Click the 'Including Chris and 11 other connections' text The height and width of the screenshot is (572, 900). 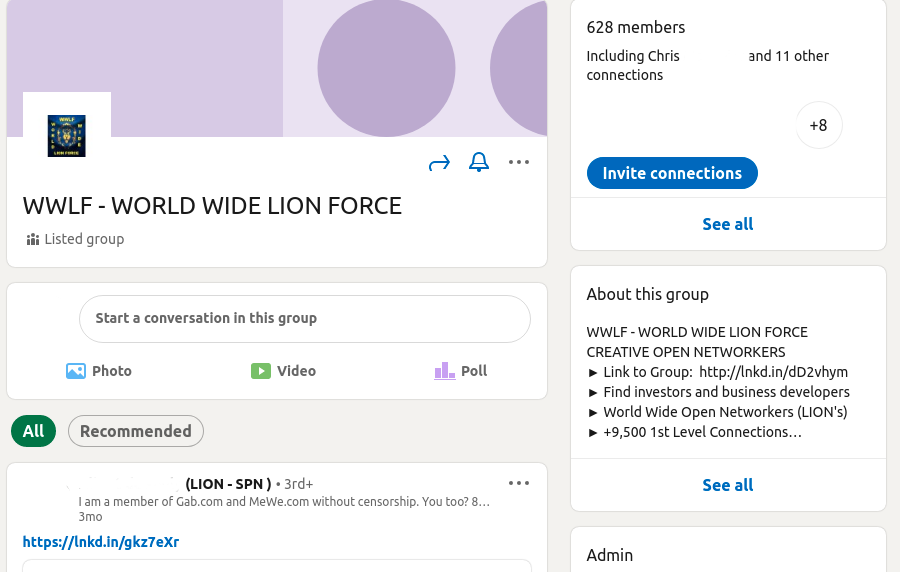click(708, 65)
